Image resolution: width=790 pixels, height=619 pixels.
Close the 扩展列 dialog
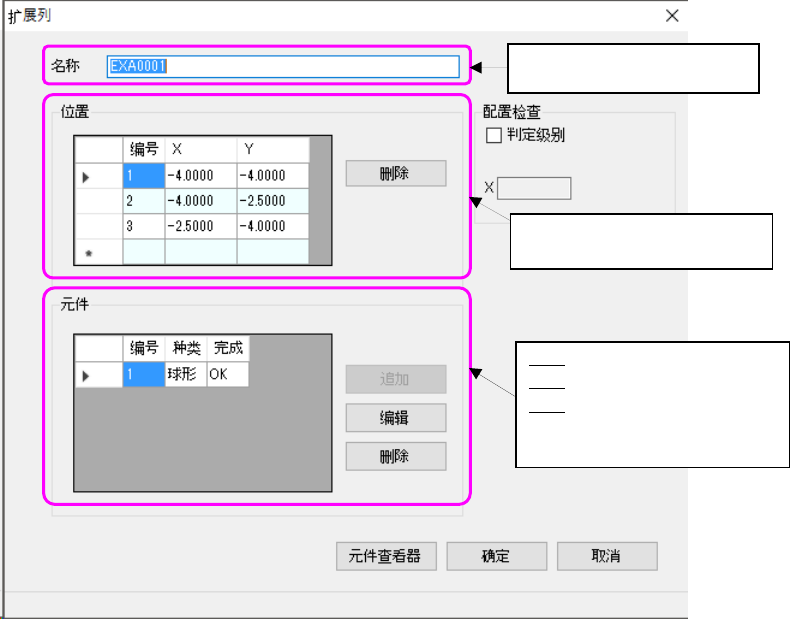[x=672, y=16]
